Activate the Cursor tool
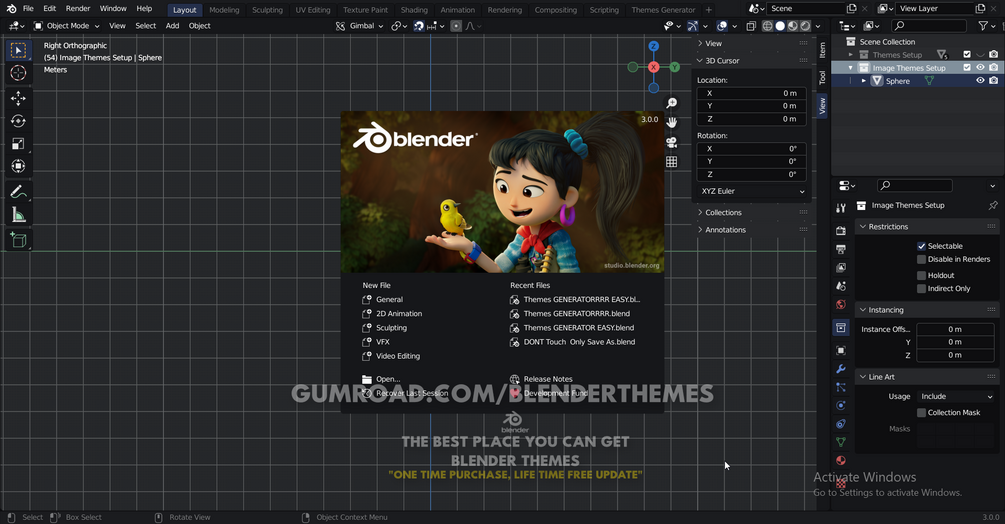This screenshot has height=524, width=1005. coord(18,73)
